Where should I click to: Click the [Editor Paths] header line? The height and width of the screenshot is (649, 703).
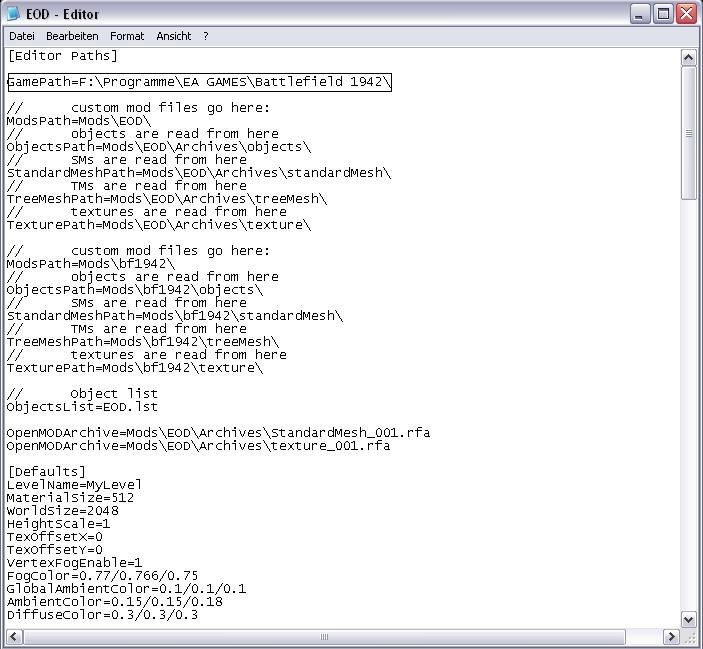coord(63,56)
